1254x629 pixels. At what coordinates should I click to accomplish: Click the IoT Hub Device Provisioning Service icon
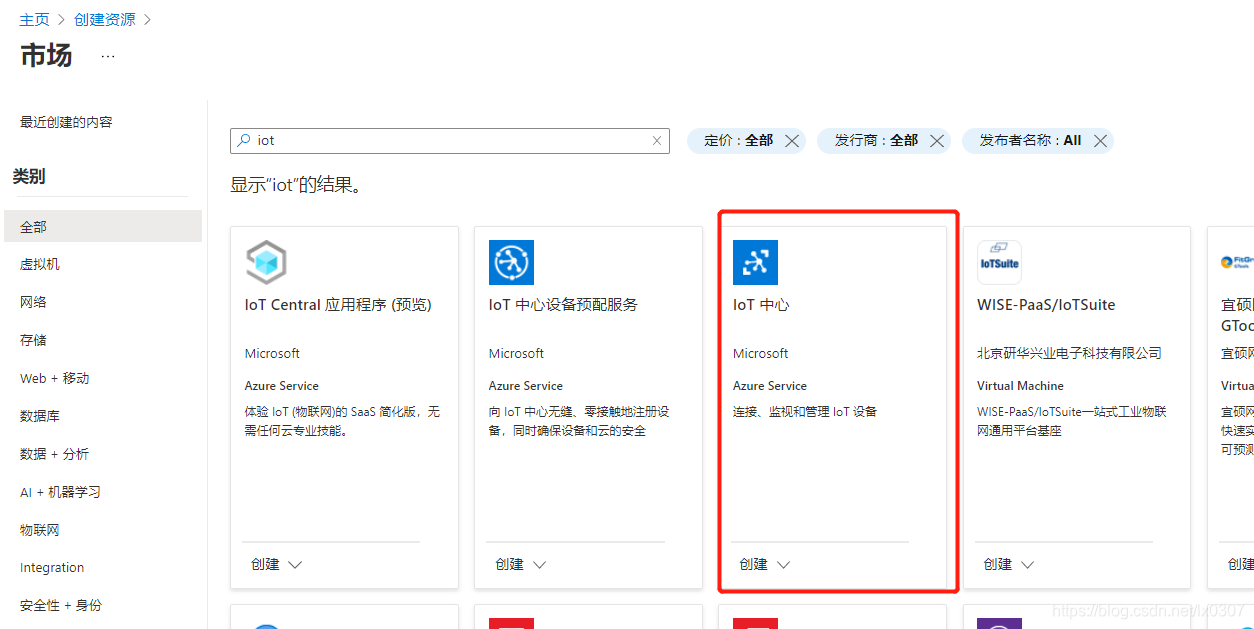(511, 263)
